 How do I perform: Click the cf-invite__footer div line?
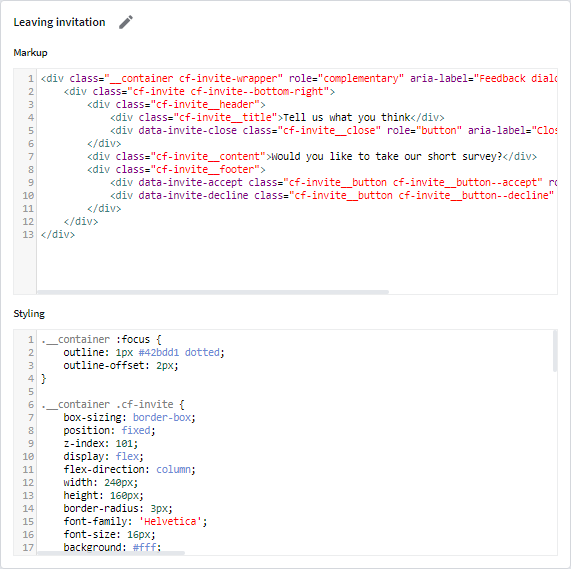coord(176,170)
